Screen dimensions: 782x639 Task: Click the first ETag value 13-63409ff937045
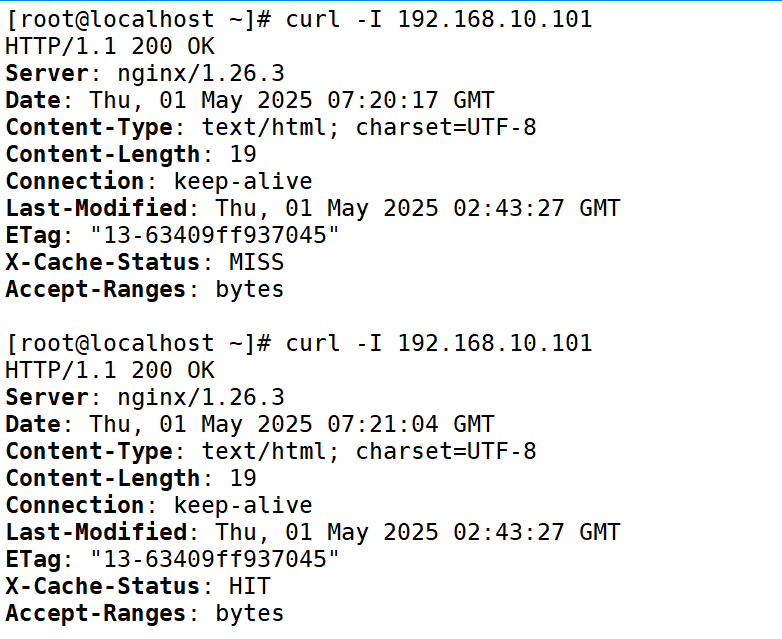[214, 235]
